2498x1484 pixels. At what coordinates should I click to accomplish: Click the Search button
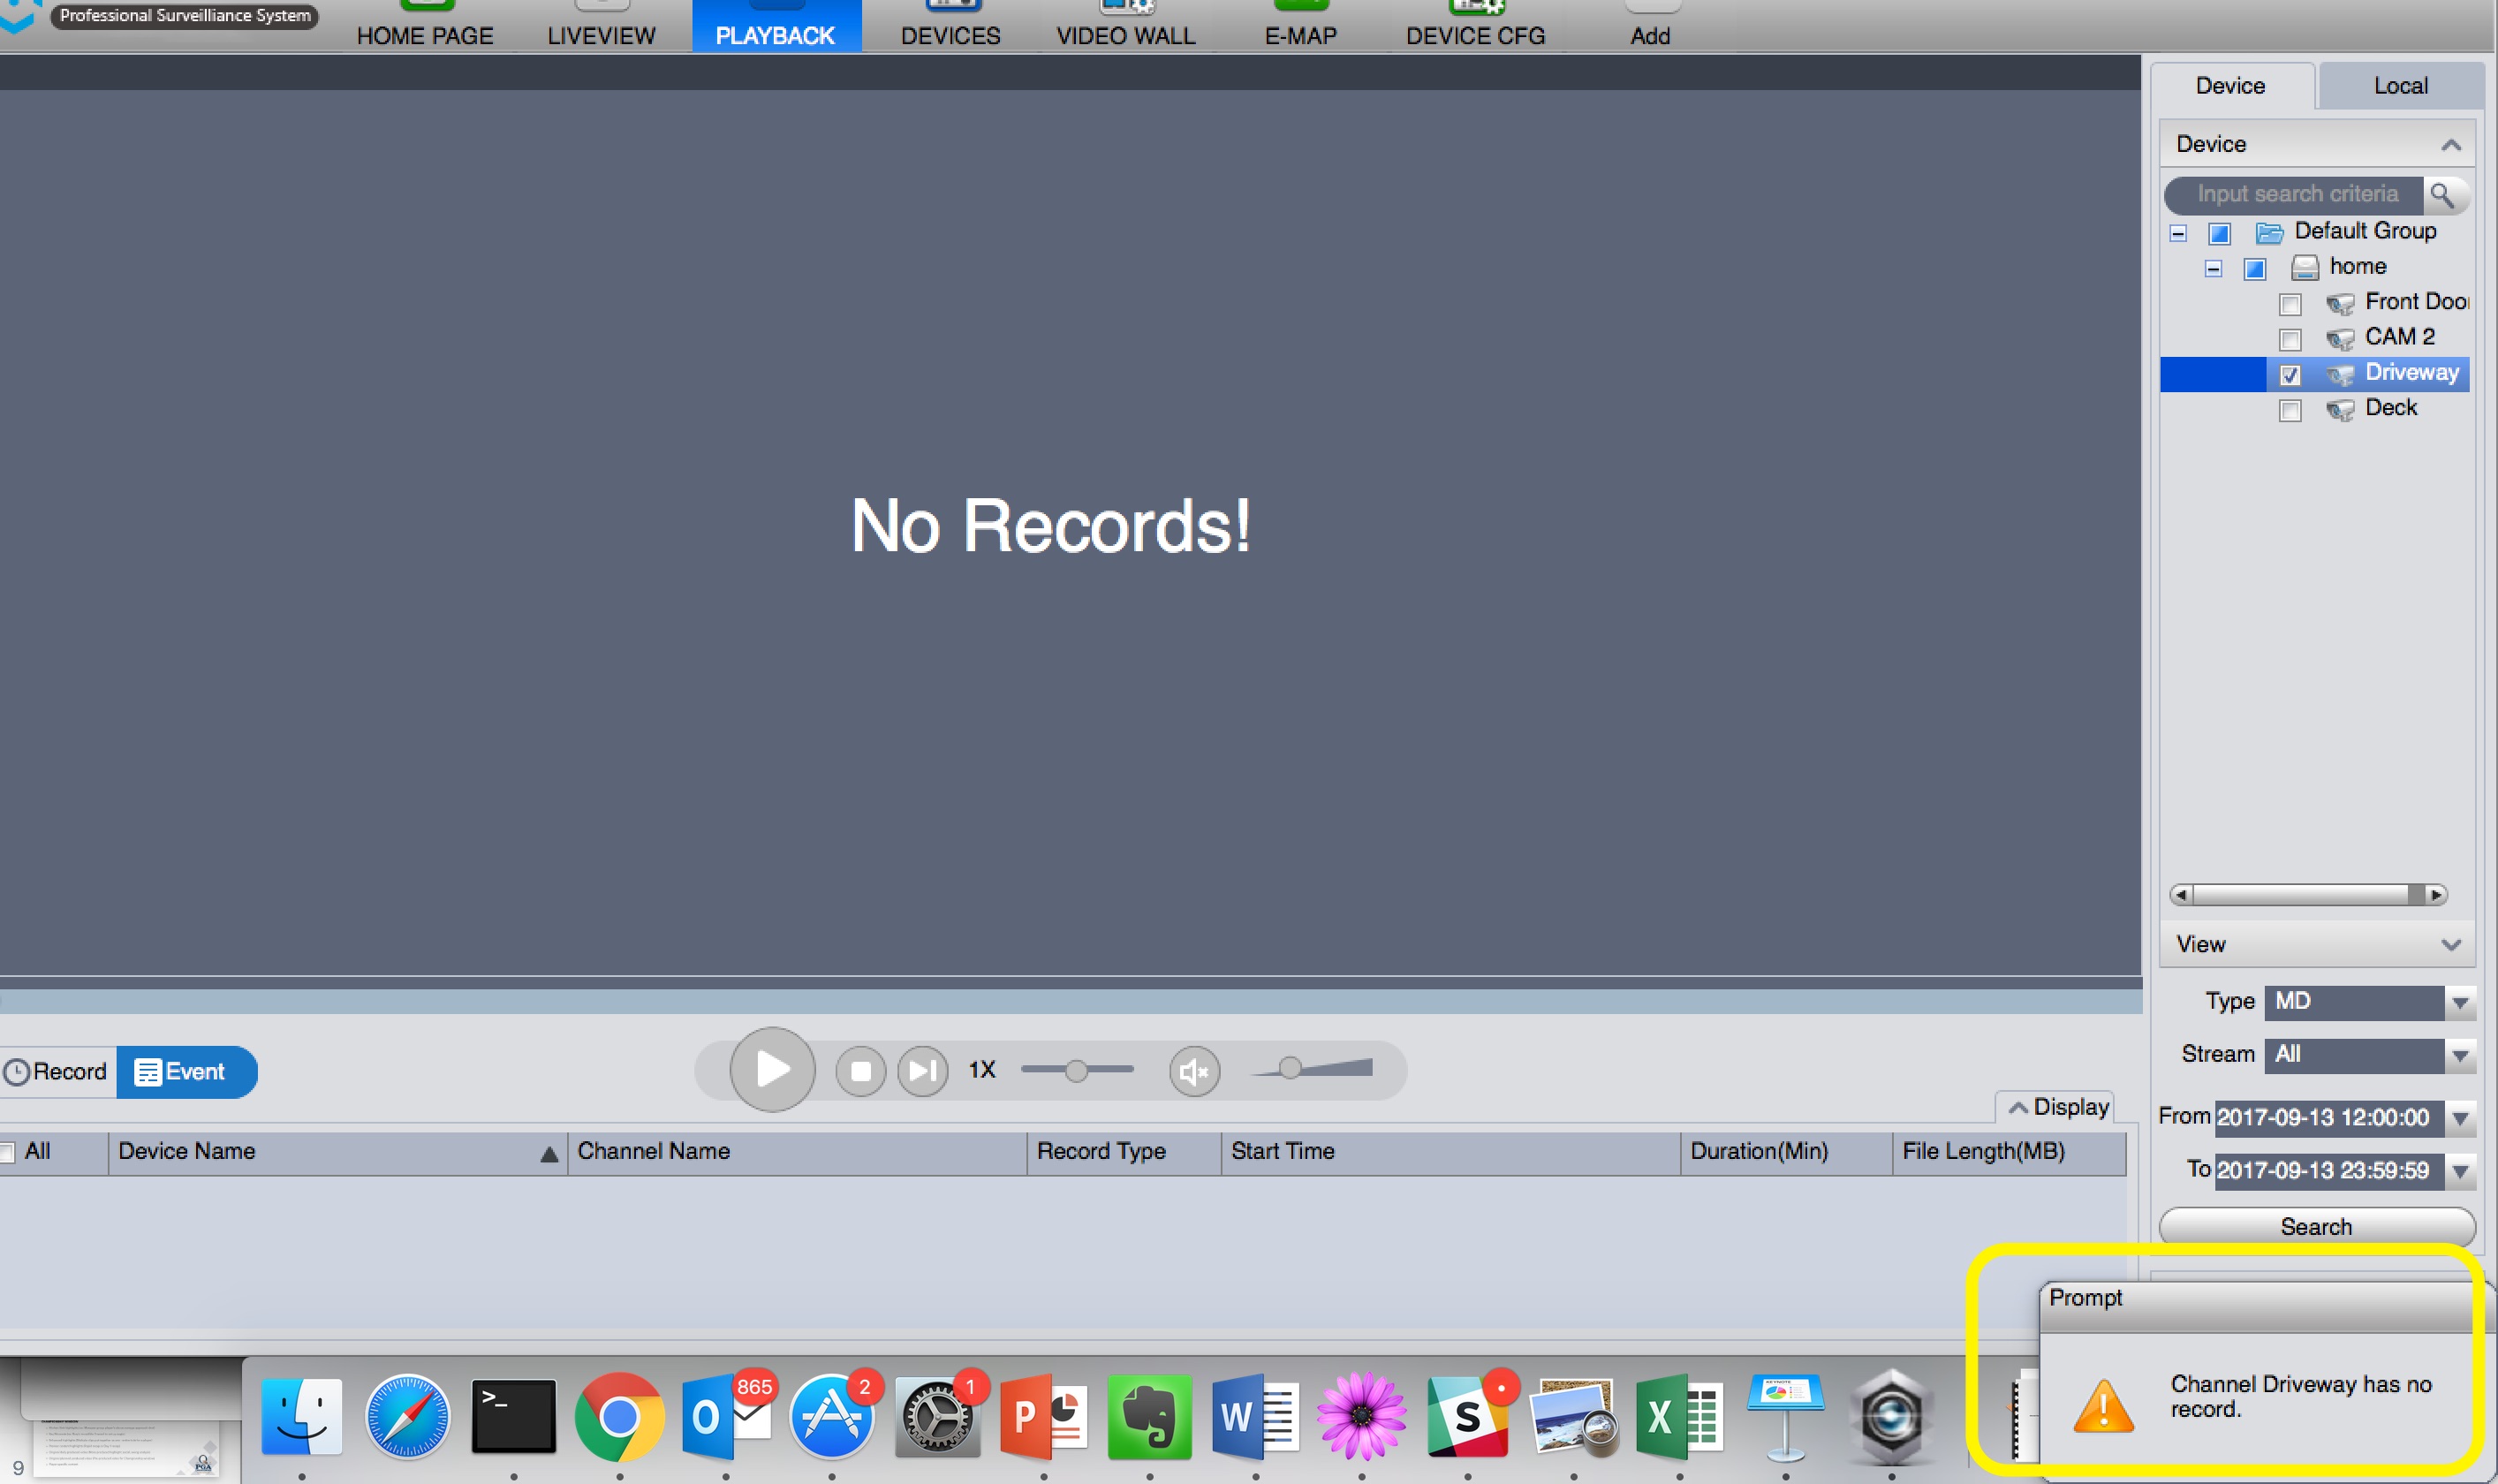click(2316, 1226)
